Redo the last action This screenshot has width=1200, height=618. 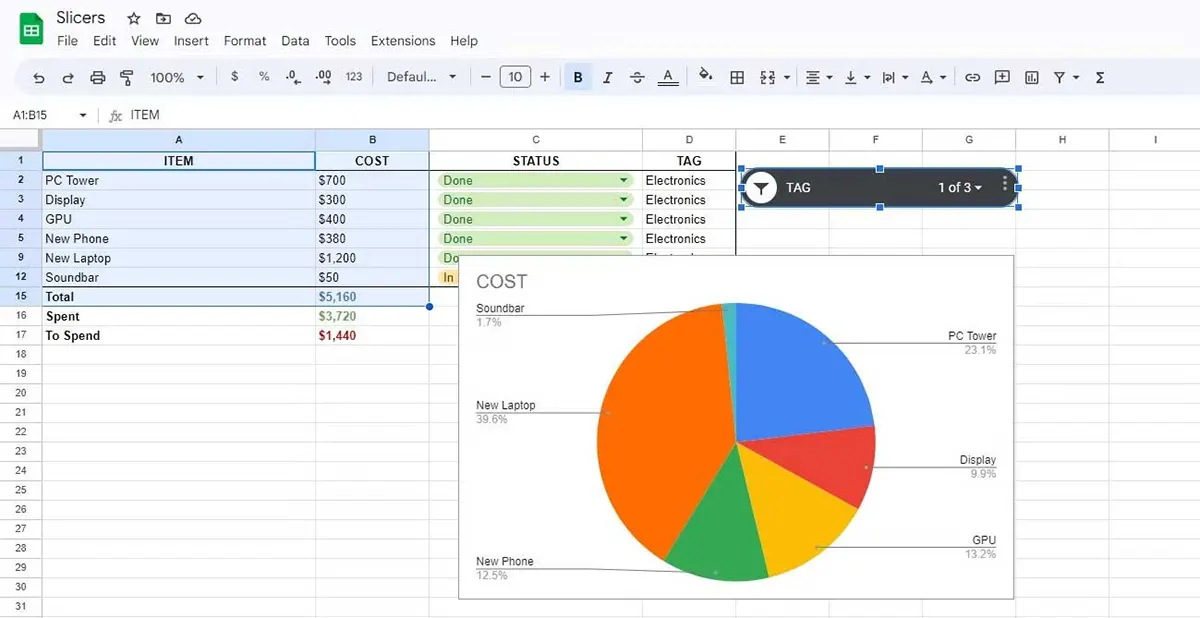(67, 77)
